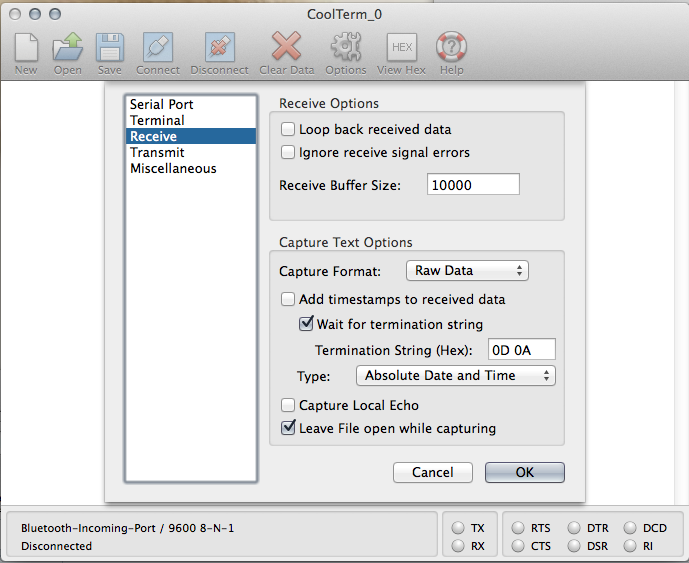Click the Clear Data red X icon
Image resolution: width=689 pixels, height=563 pixels.
(286, 46)
